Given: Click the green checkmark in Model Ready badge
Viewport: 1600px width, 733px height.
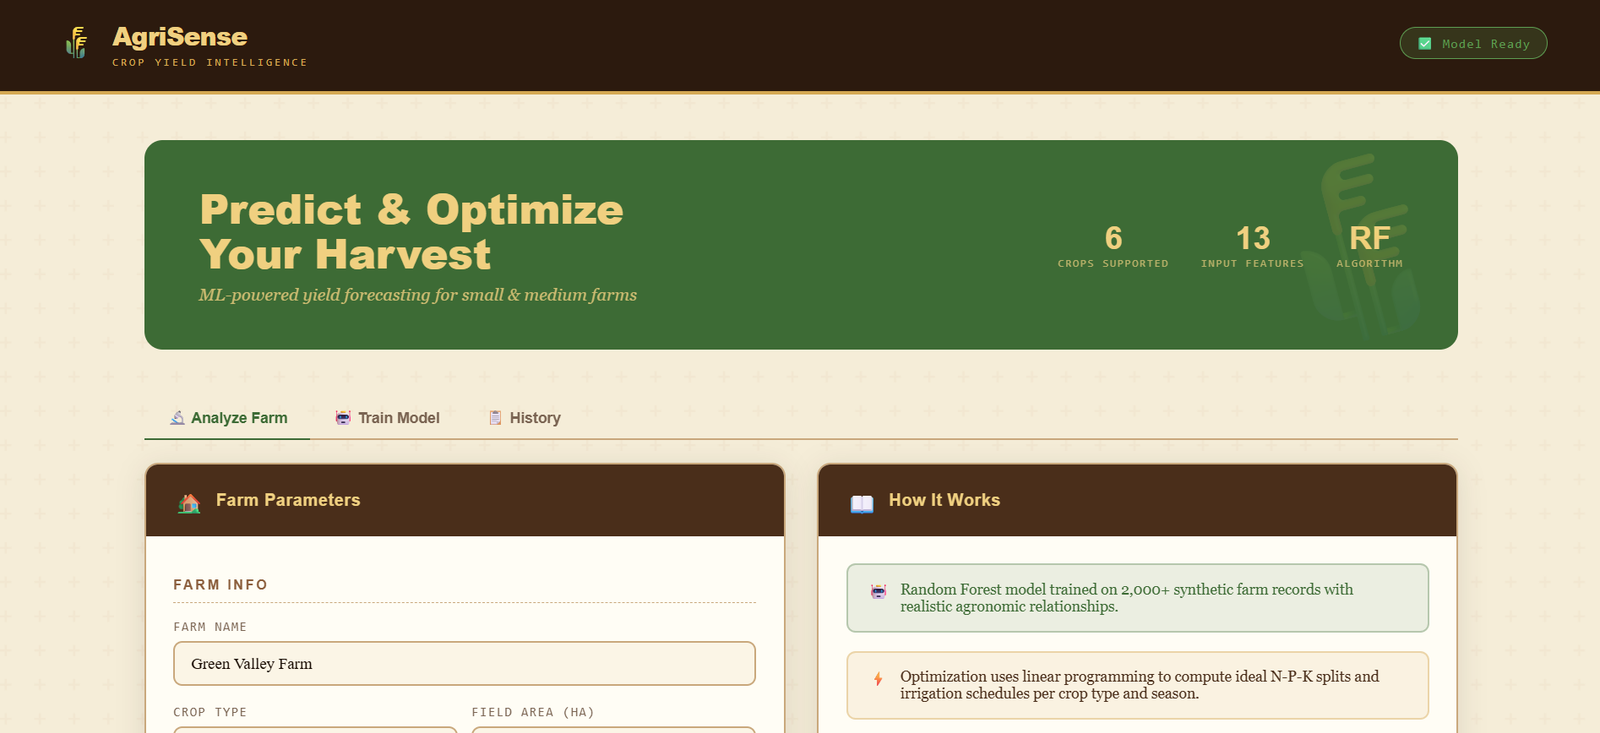Looking at the screenshot, I should (1425, 44).
